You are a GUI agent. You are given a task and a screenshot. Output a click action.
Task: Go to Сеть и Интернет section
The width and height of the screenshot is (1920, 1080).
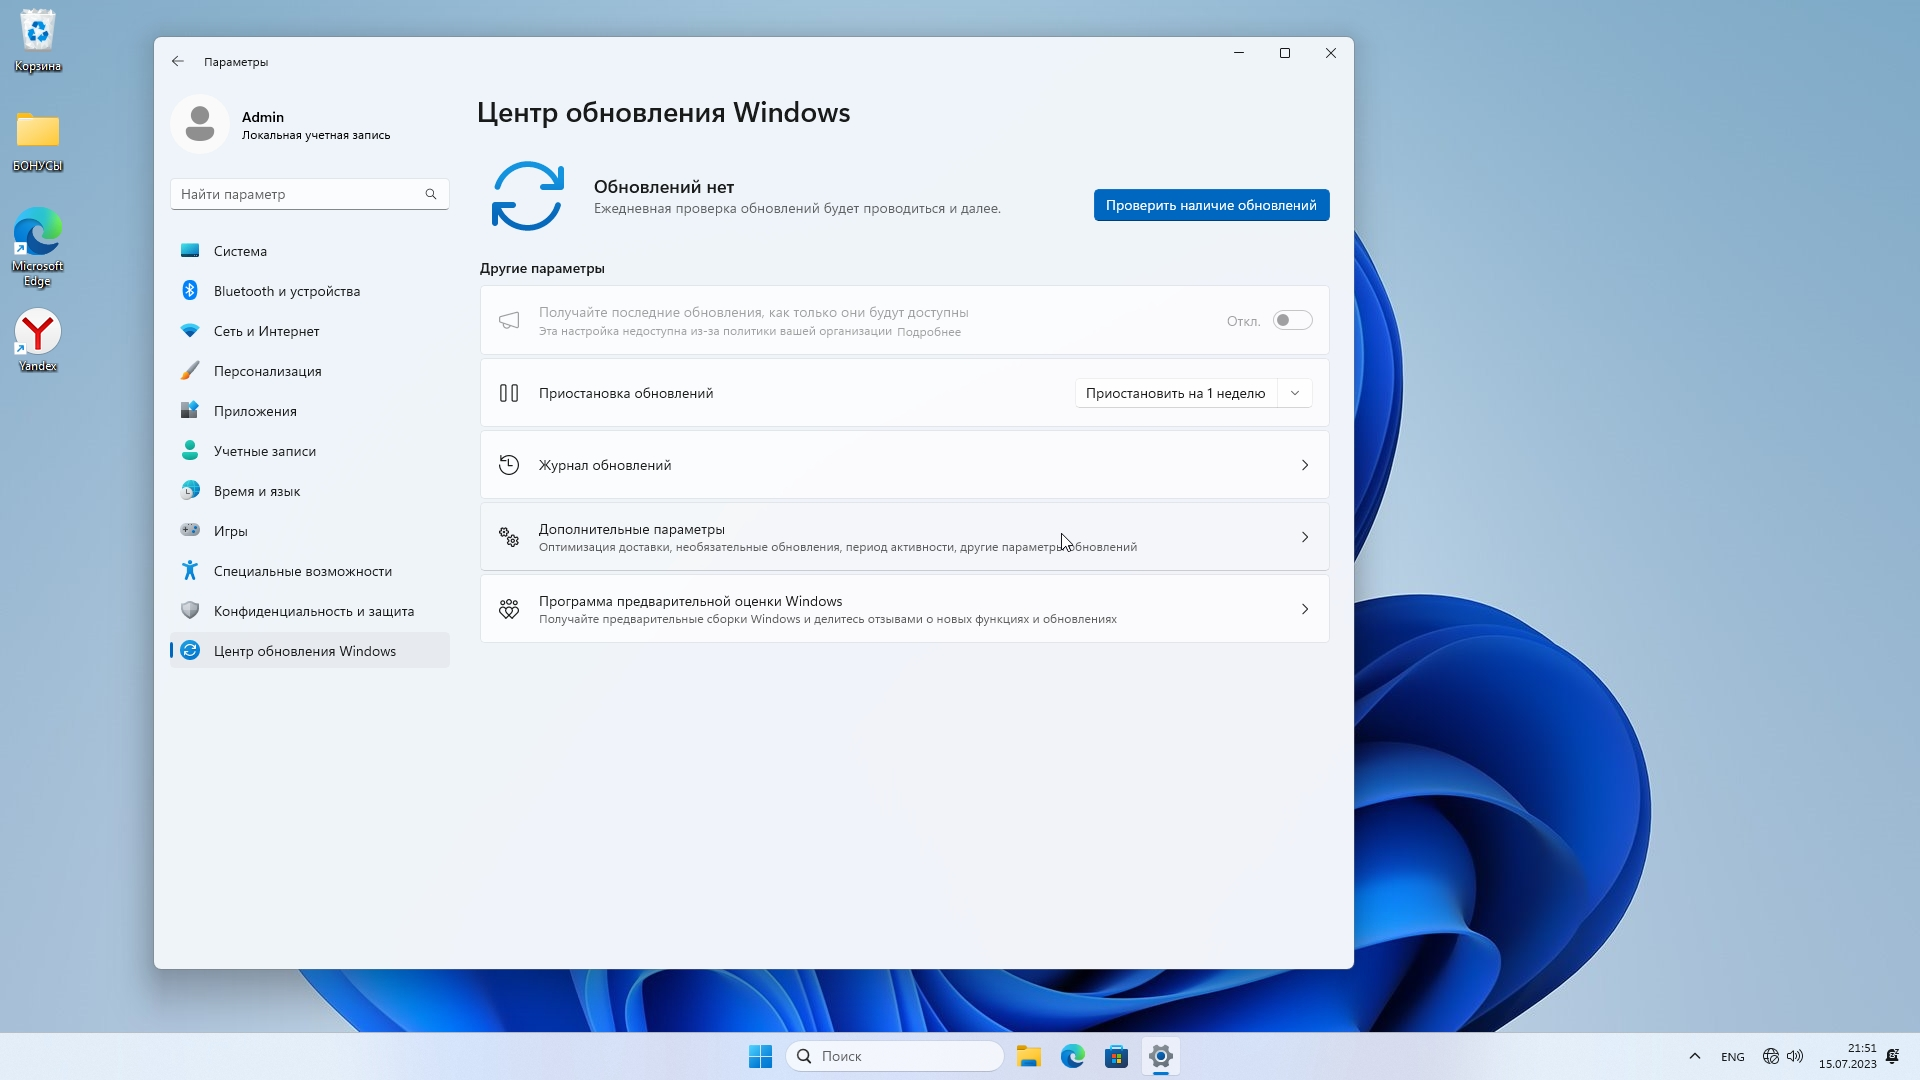pos(266,331)
